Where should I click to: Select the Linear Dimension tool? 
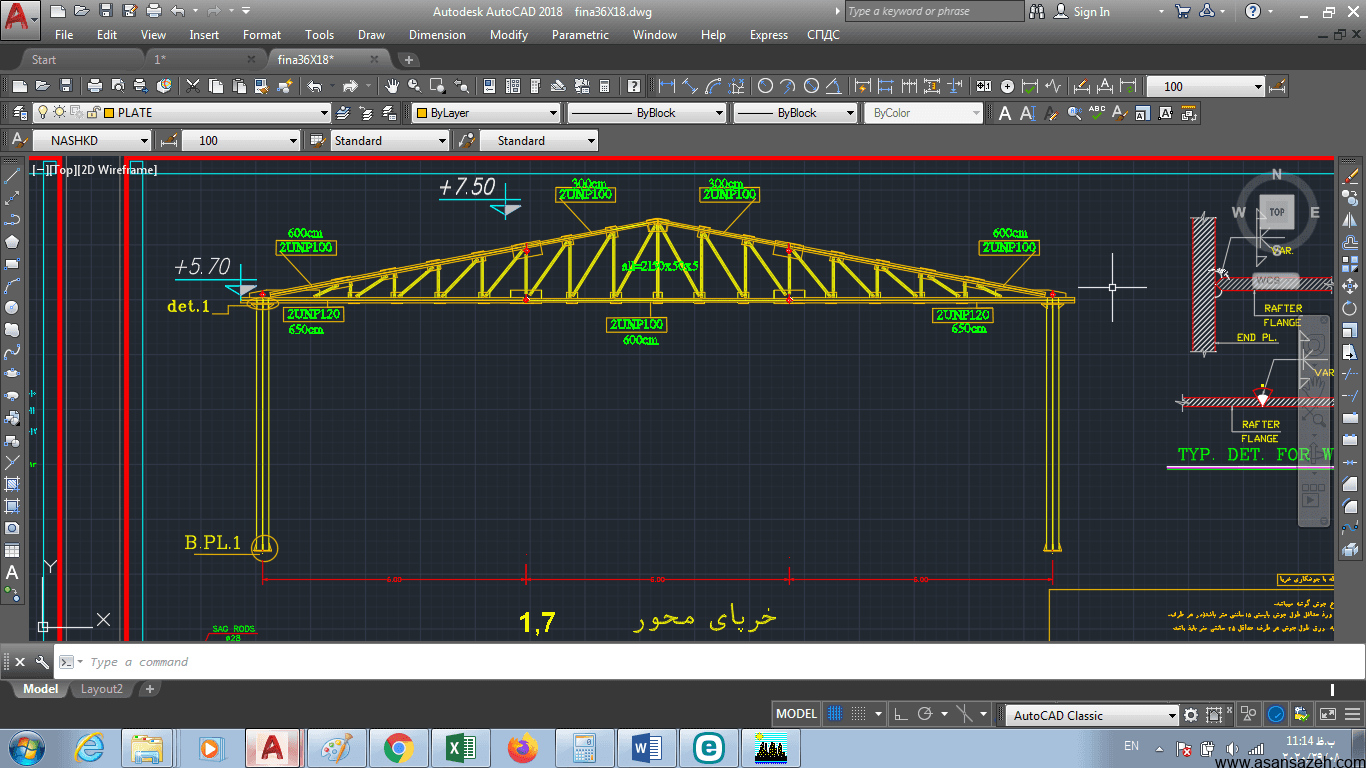pos(666,87)
